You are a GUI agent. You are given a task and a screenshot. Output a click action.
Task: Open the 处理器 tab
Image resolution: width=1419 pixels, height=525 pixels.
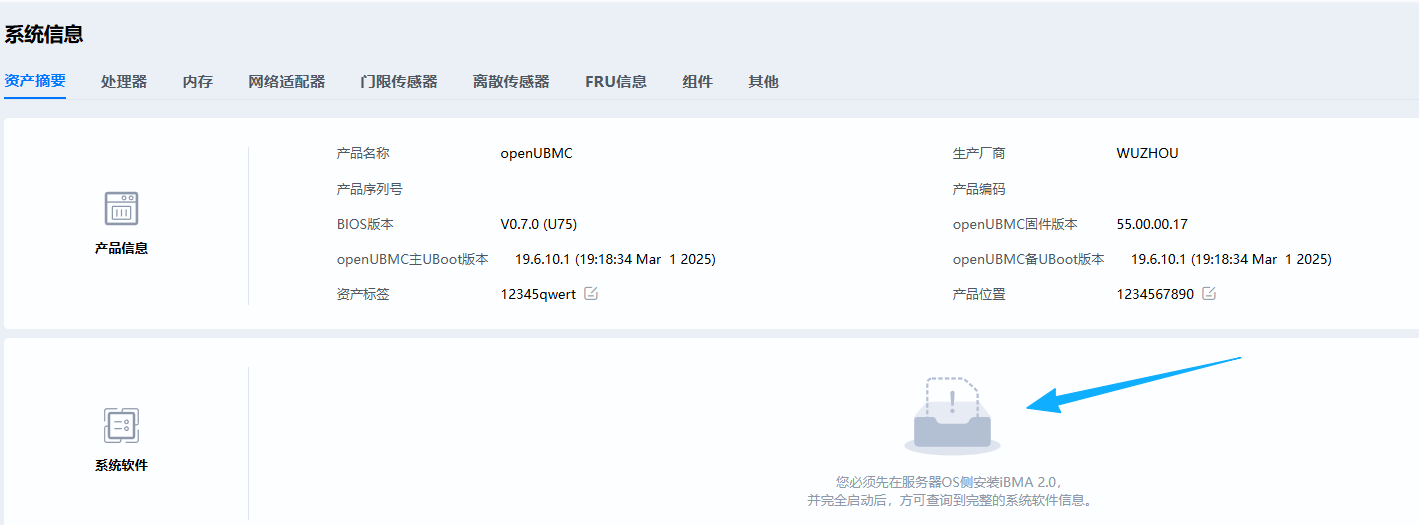point(124,82)
